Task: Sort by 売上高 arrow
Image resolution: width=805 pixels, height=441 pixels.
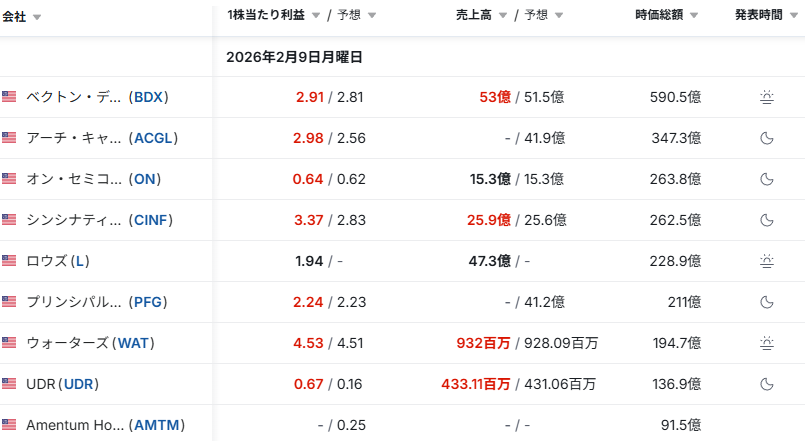Action: (504, 16)
